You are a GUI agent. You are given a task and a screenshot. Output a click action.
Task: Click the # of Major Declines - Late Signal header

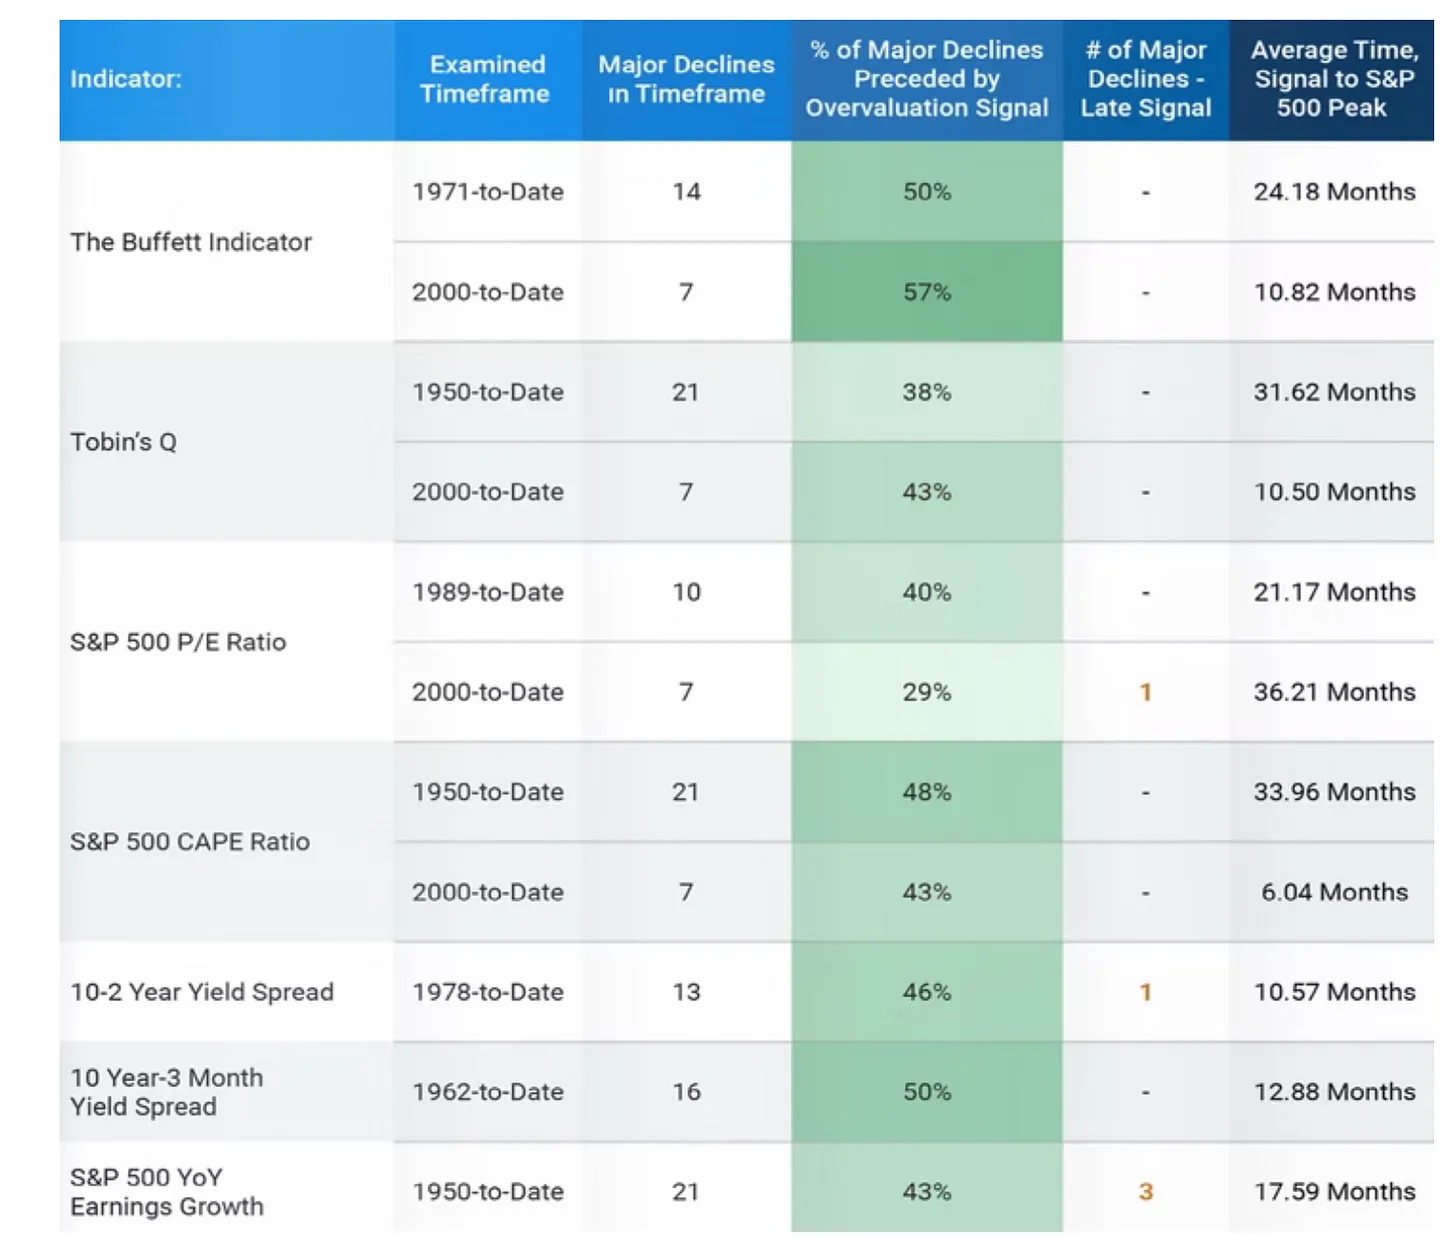click(x=1146, y=79)
